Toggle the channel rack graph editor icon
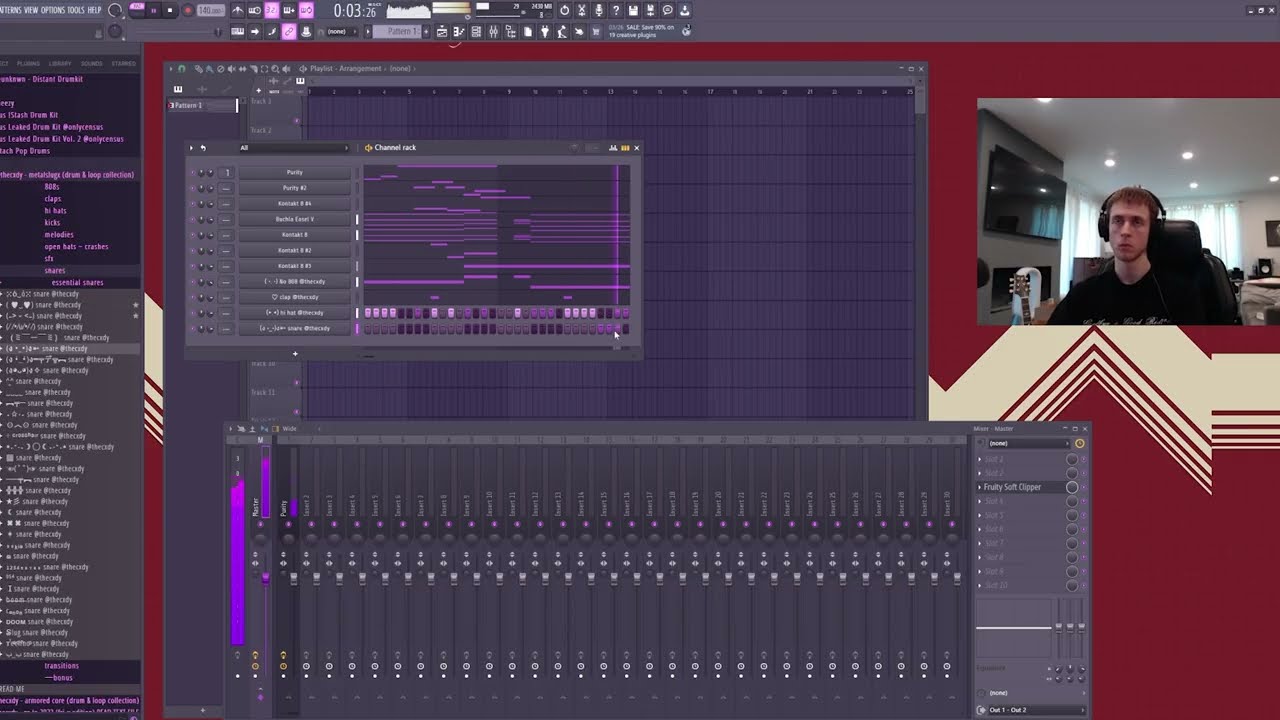Image resolution: width=1280 pixels, height=720 pixels. click(613, 148)
